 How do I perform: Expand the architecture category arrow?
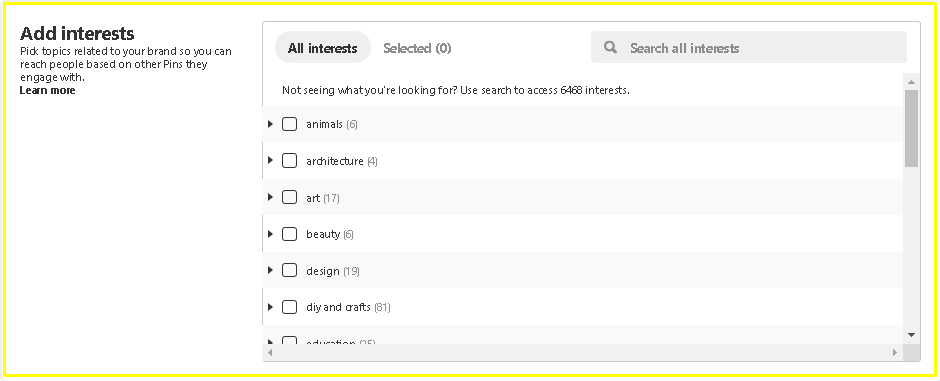[270, 161]
